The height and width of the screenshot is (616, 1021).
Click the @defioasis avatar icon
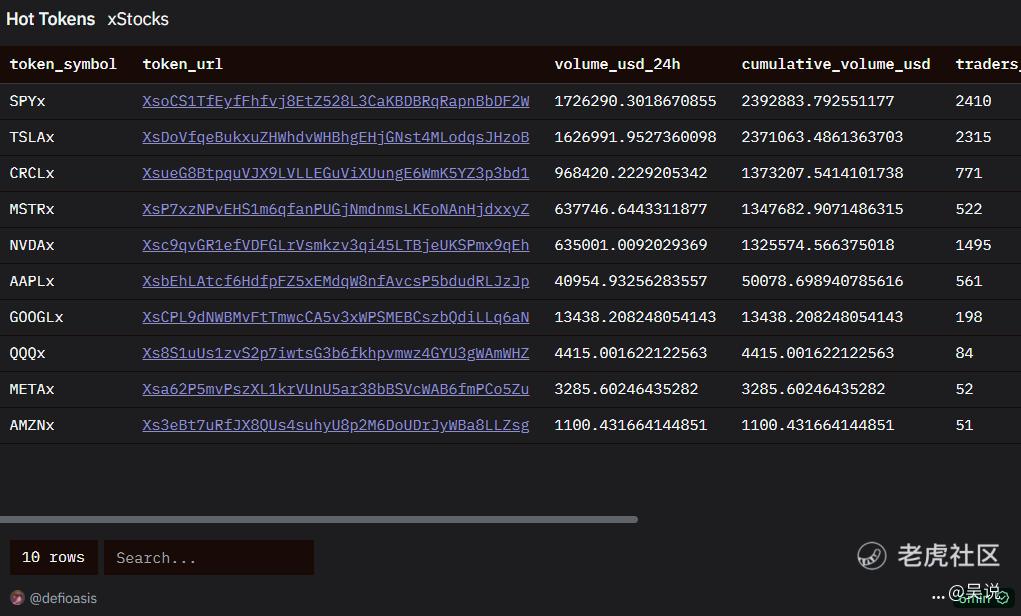(18, 598)
